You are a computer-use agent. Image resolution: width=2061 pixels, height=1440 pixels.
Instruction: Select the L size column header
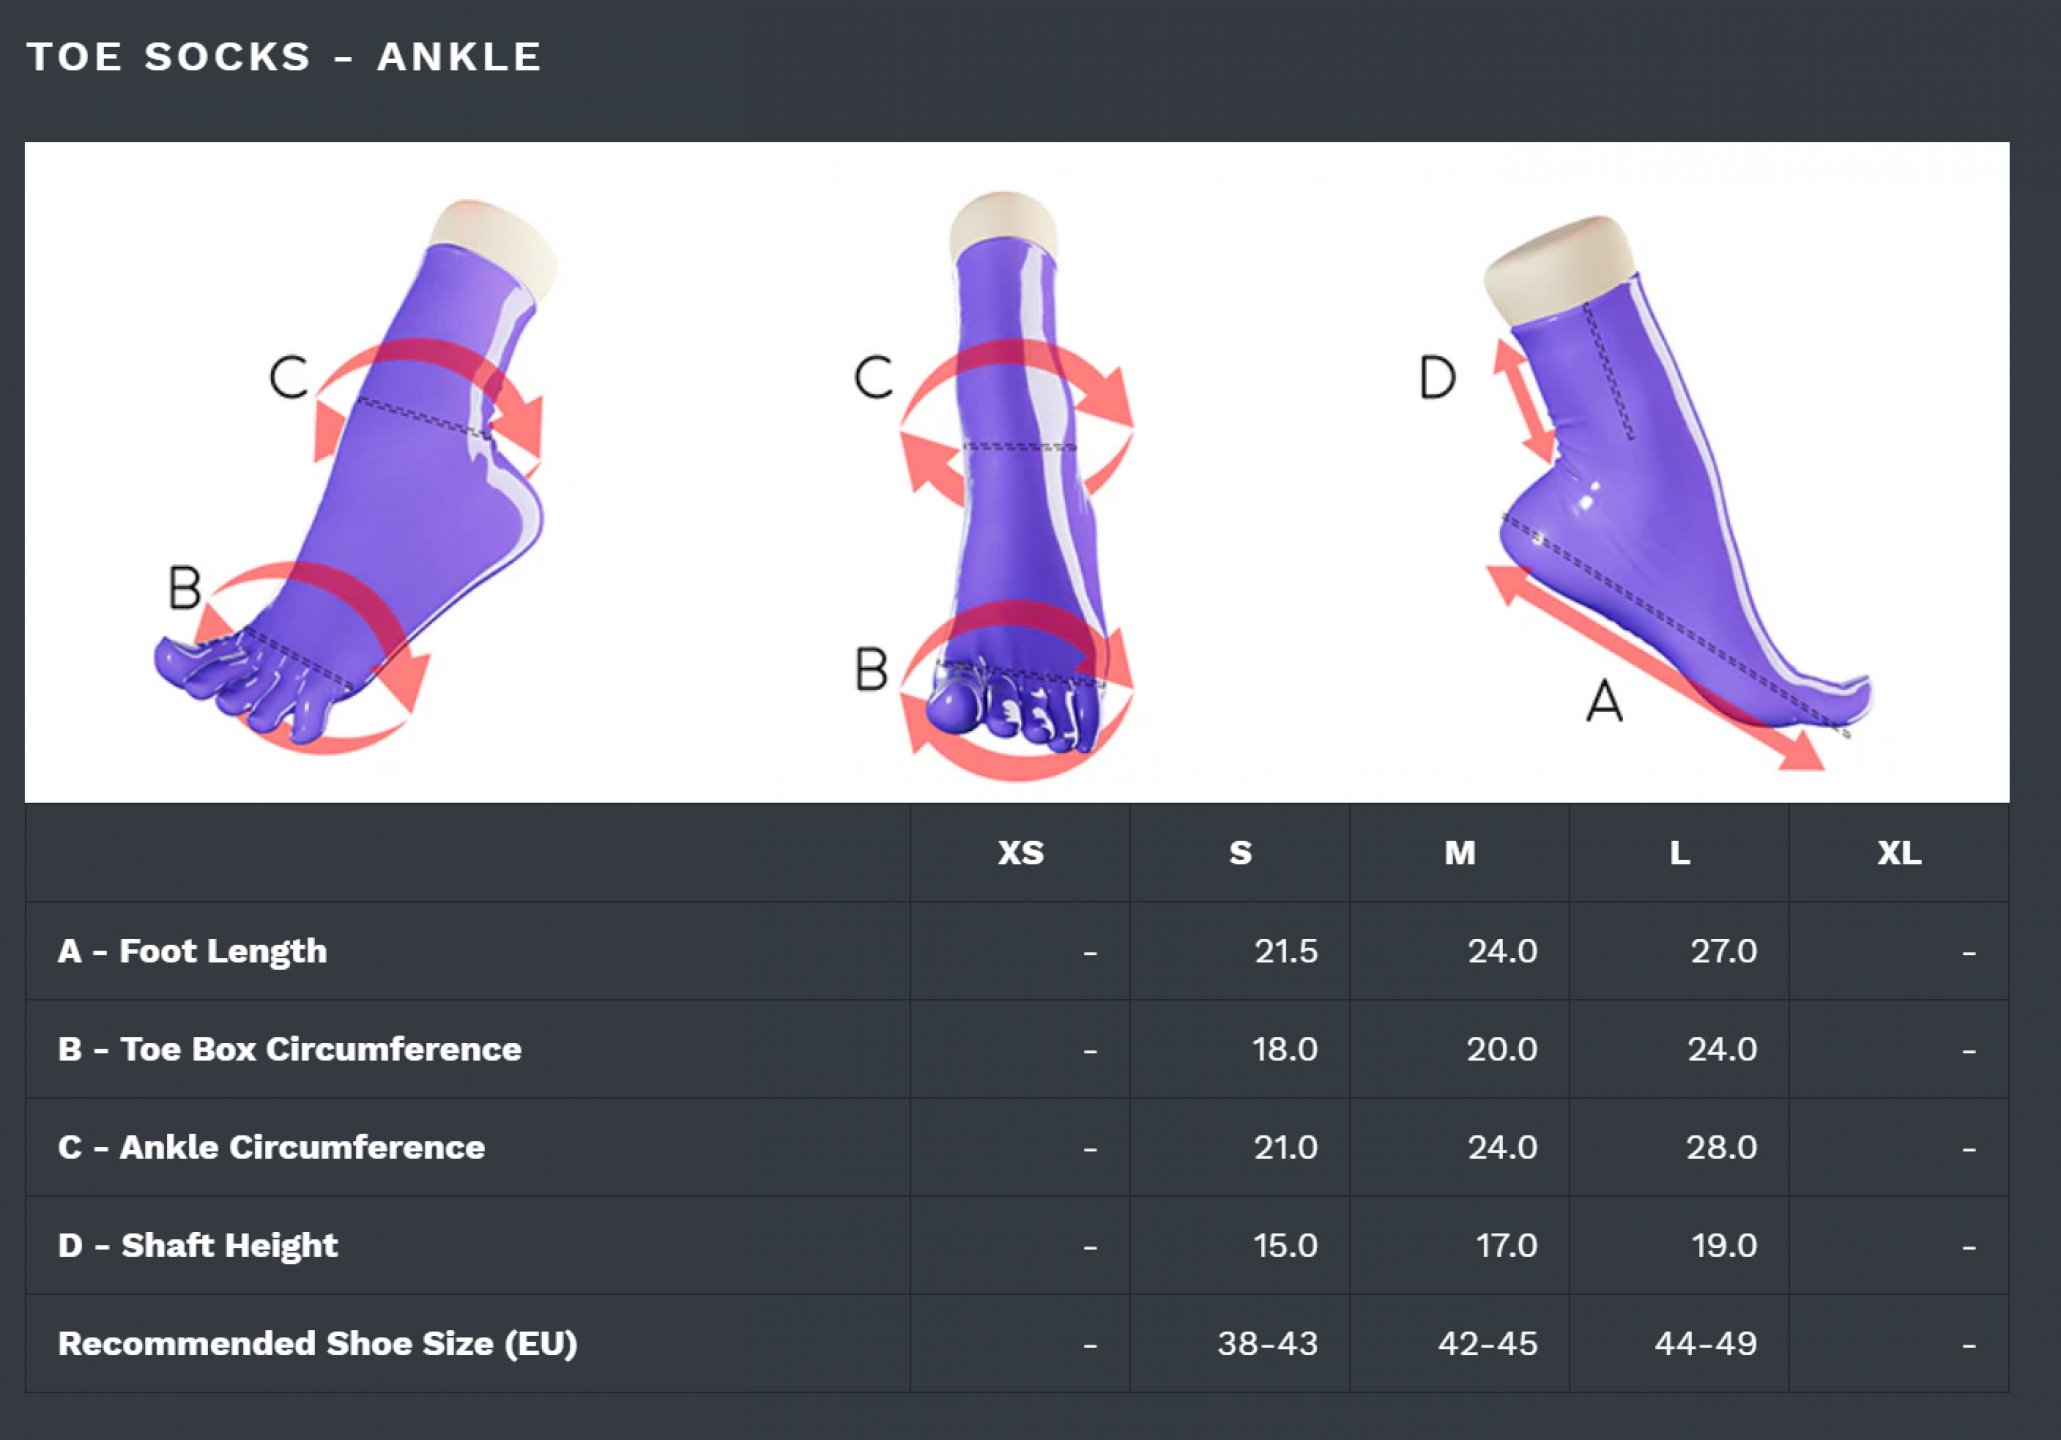point(1680,853)
